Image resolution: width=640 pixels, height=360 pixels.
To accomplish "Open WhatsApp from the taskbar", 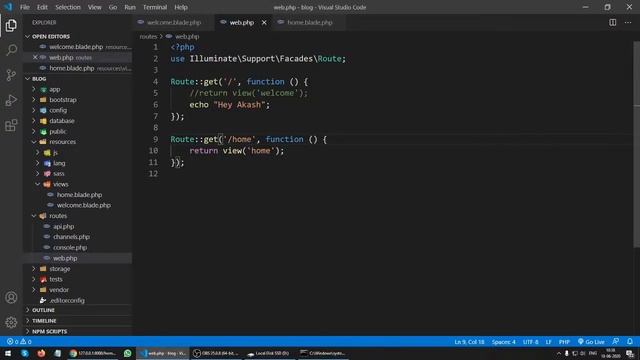I will pos(128,353).
